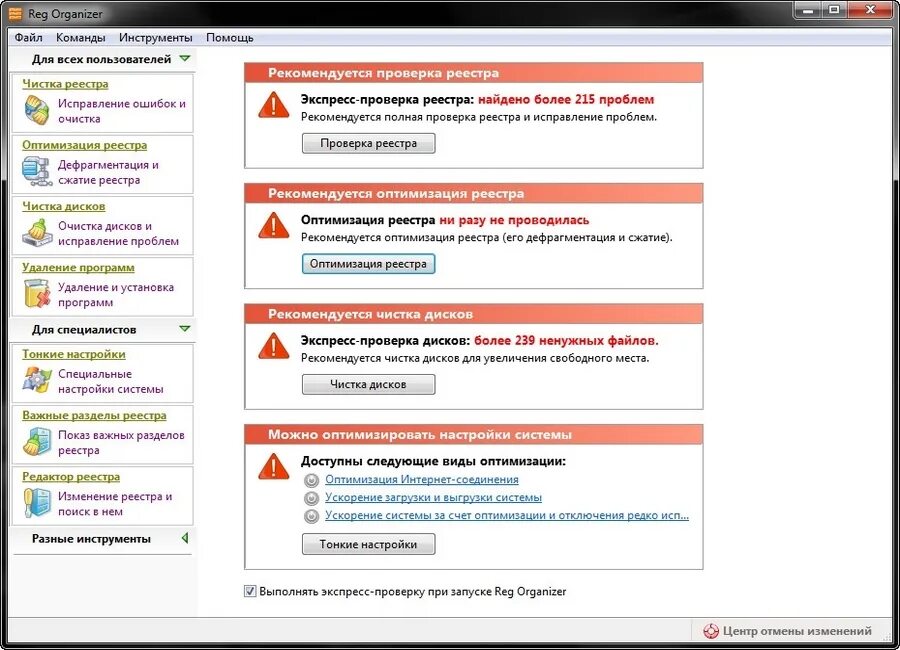Click the Разные инструменты section title
900x650 pixels.
91,539
